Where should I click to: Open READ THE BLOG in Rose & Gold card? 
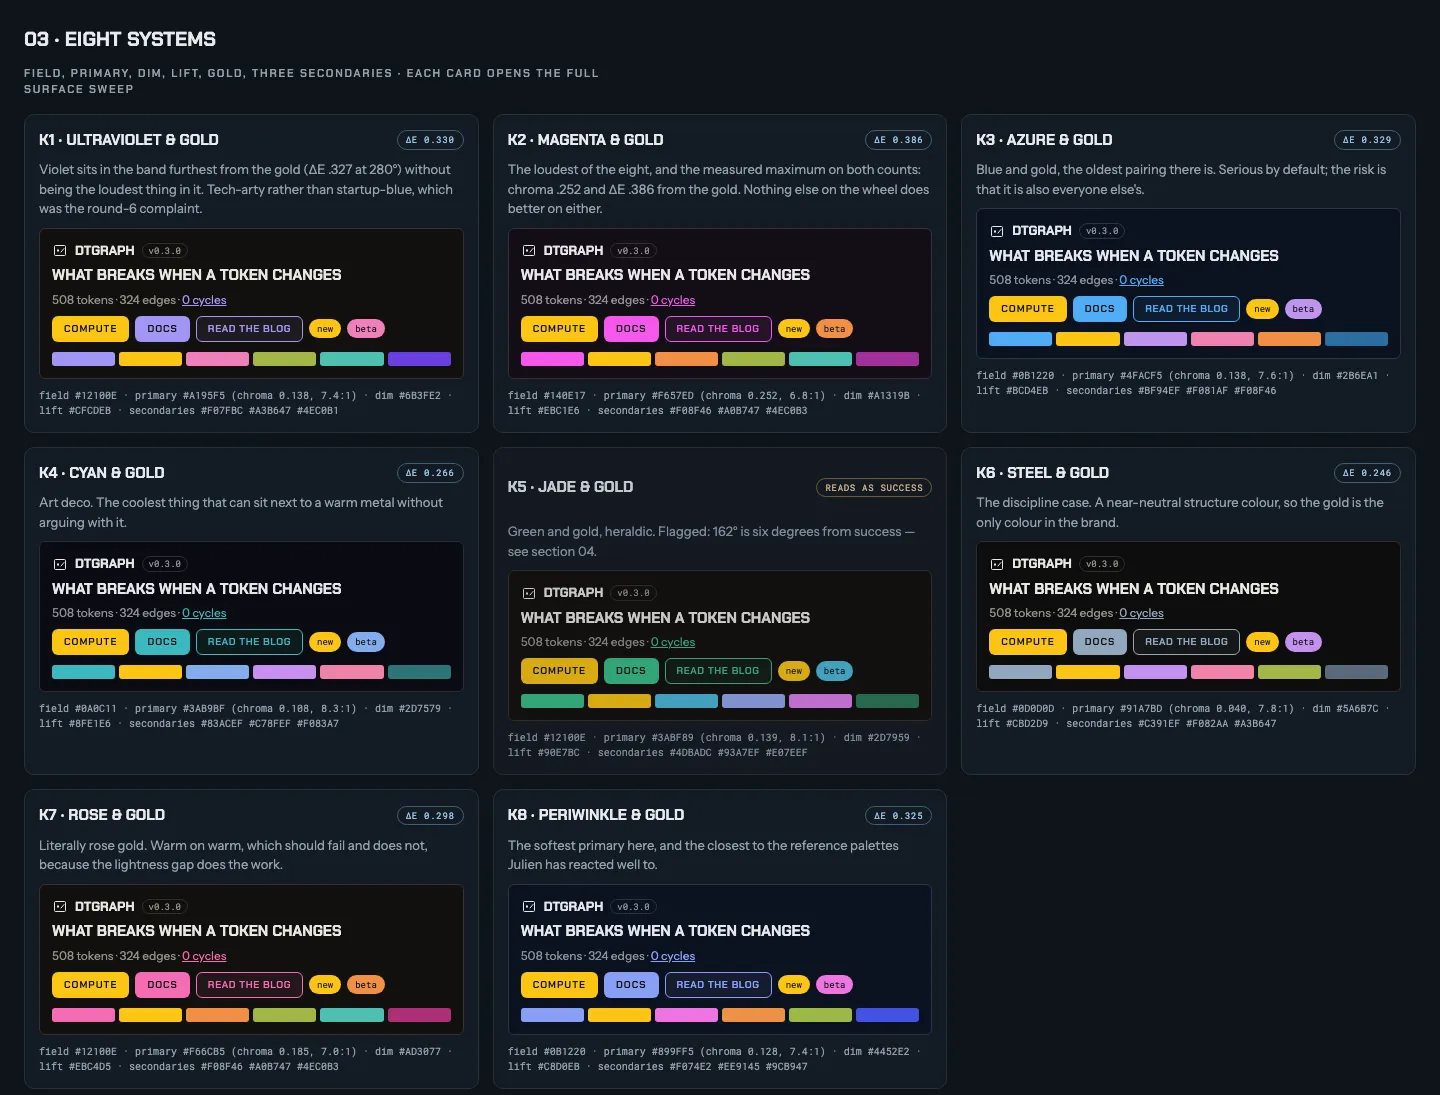click(x=249, y=985)
